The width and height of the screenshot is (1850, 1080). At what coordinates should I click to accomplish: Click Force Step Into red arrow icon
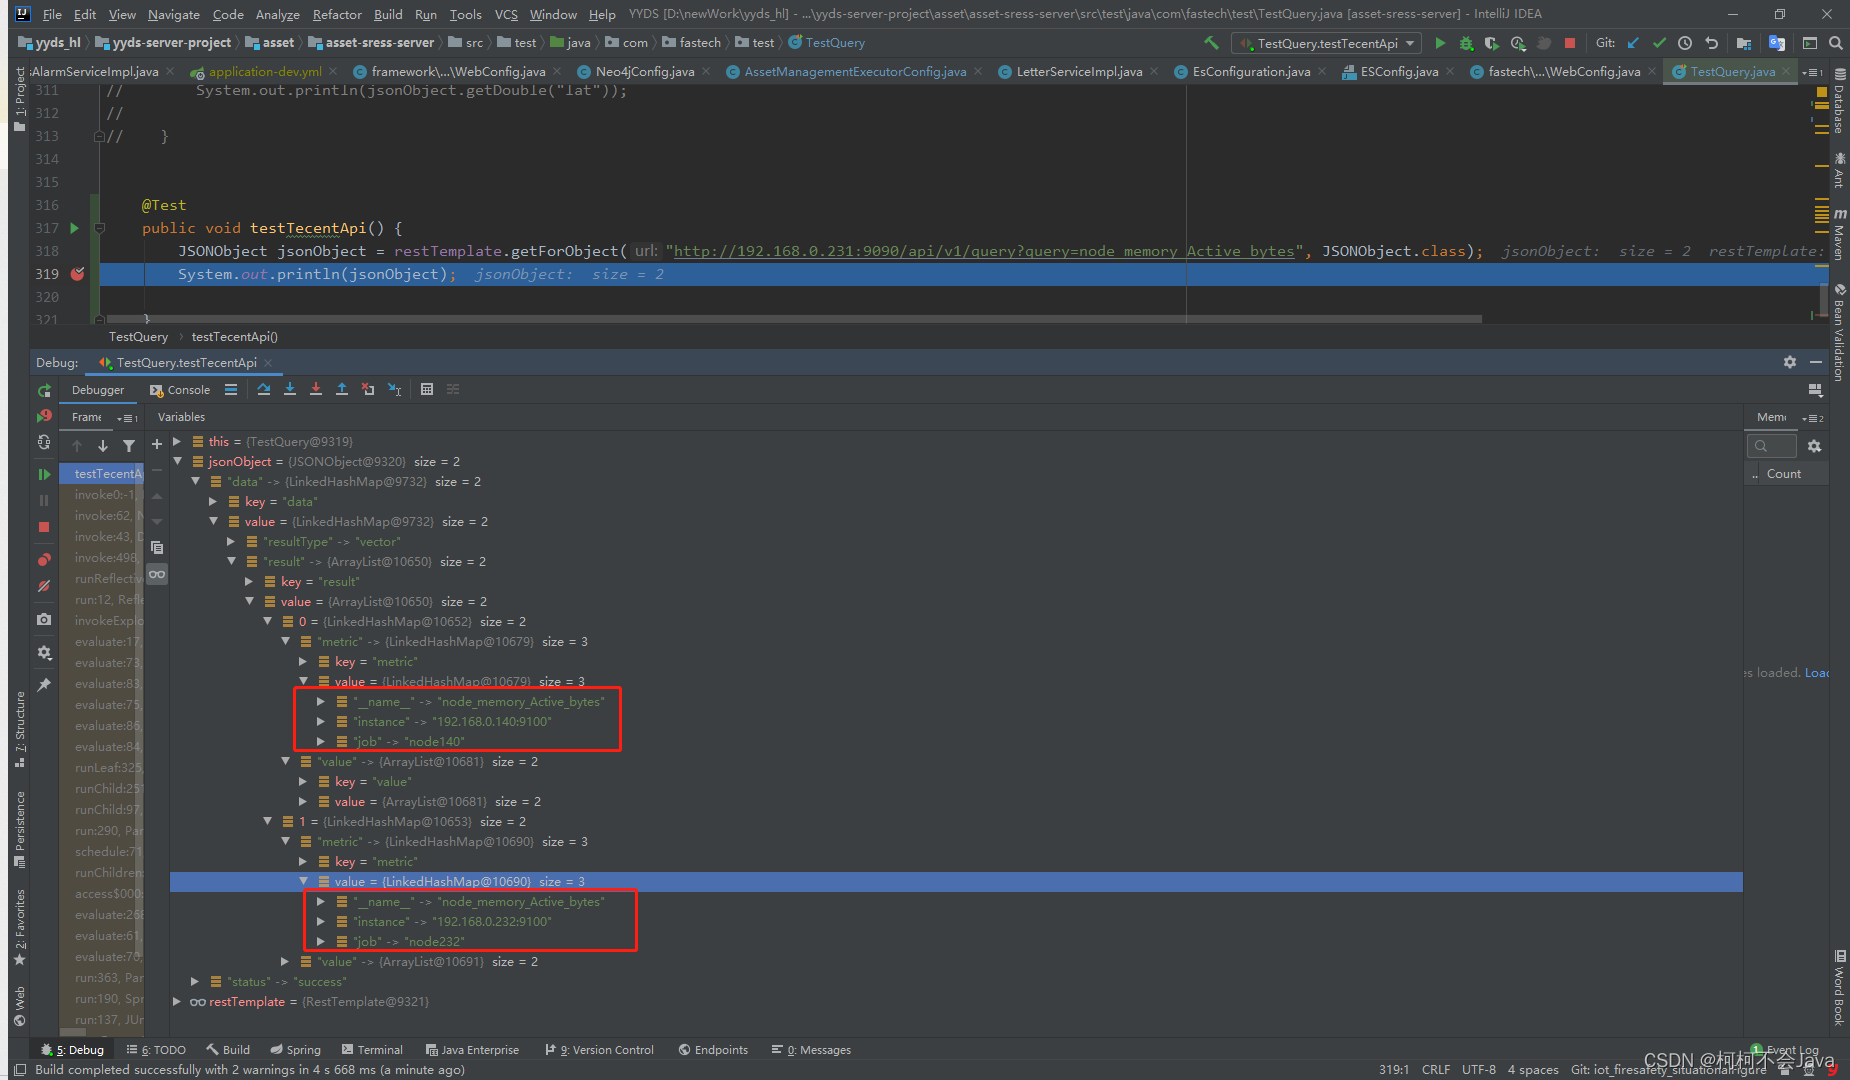[316, 389]
